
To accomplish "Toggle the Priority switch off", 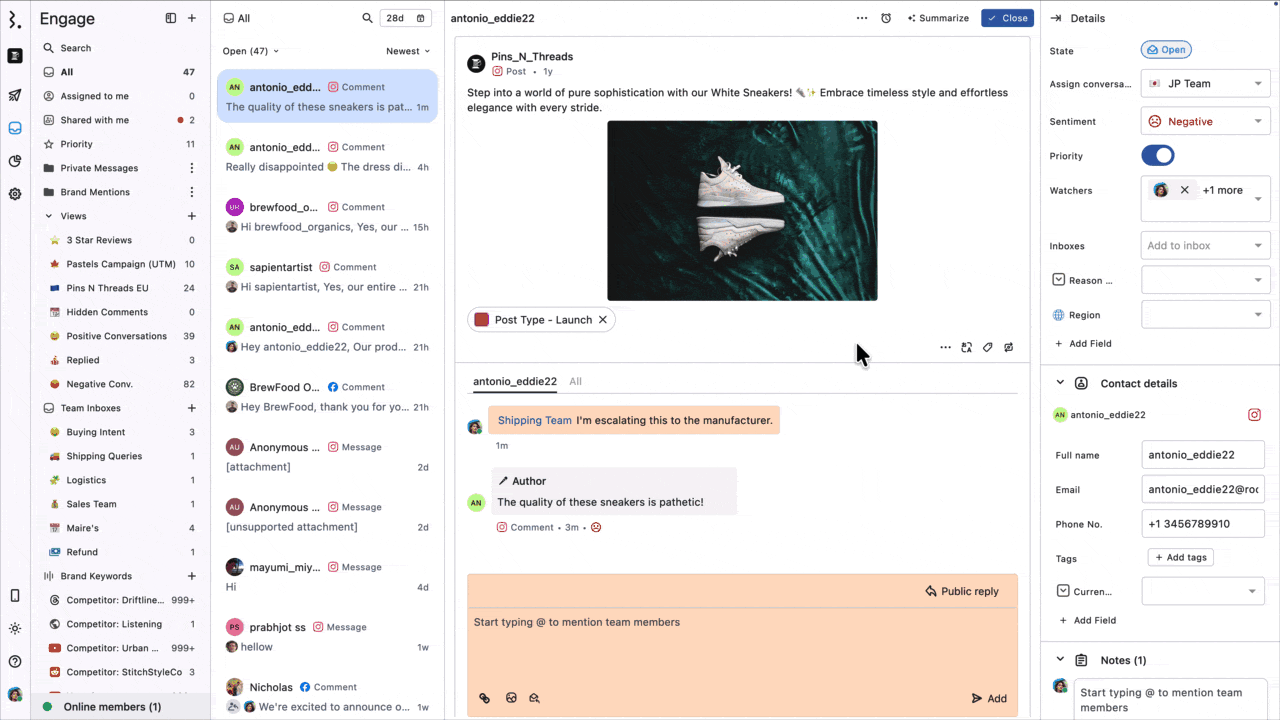I will click(x=1157, y=156).
